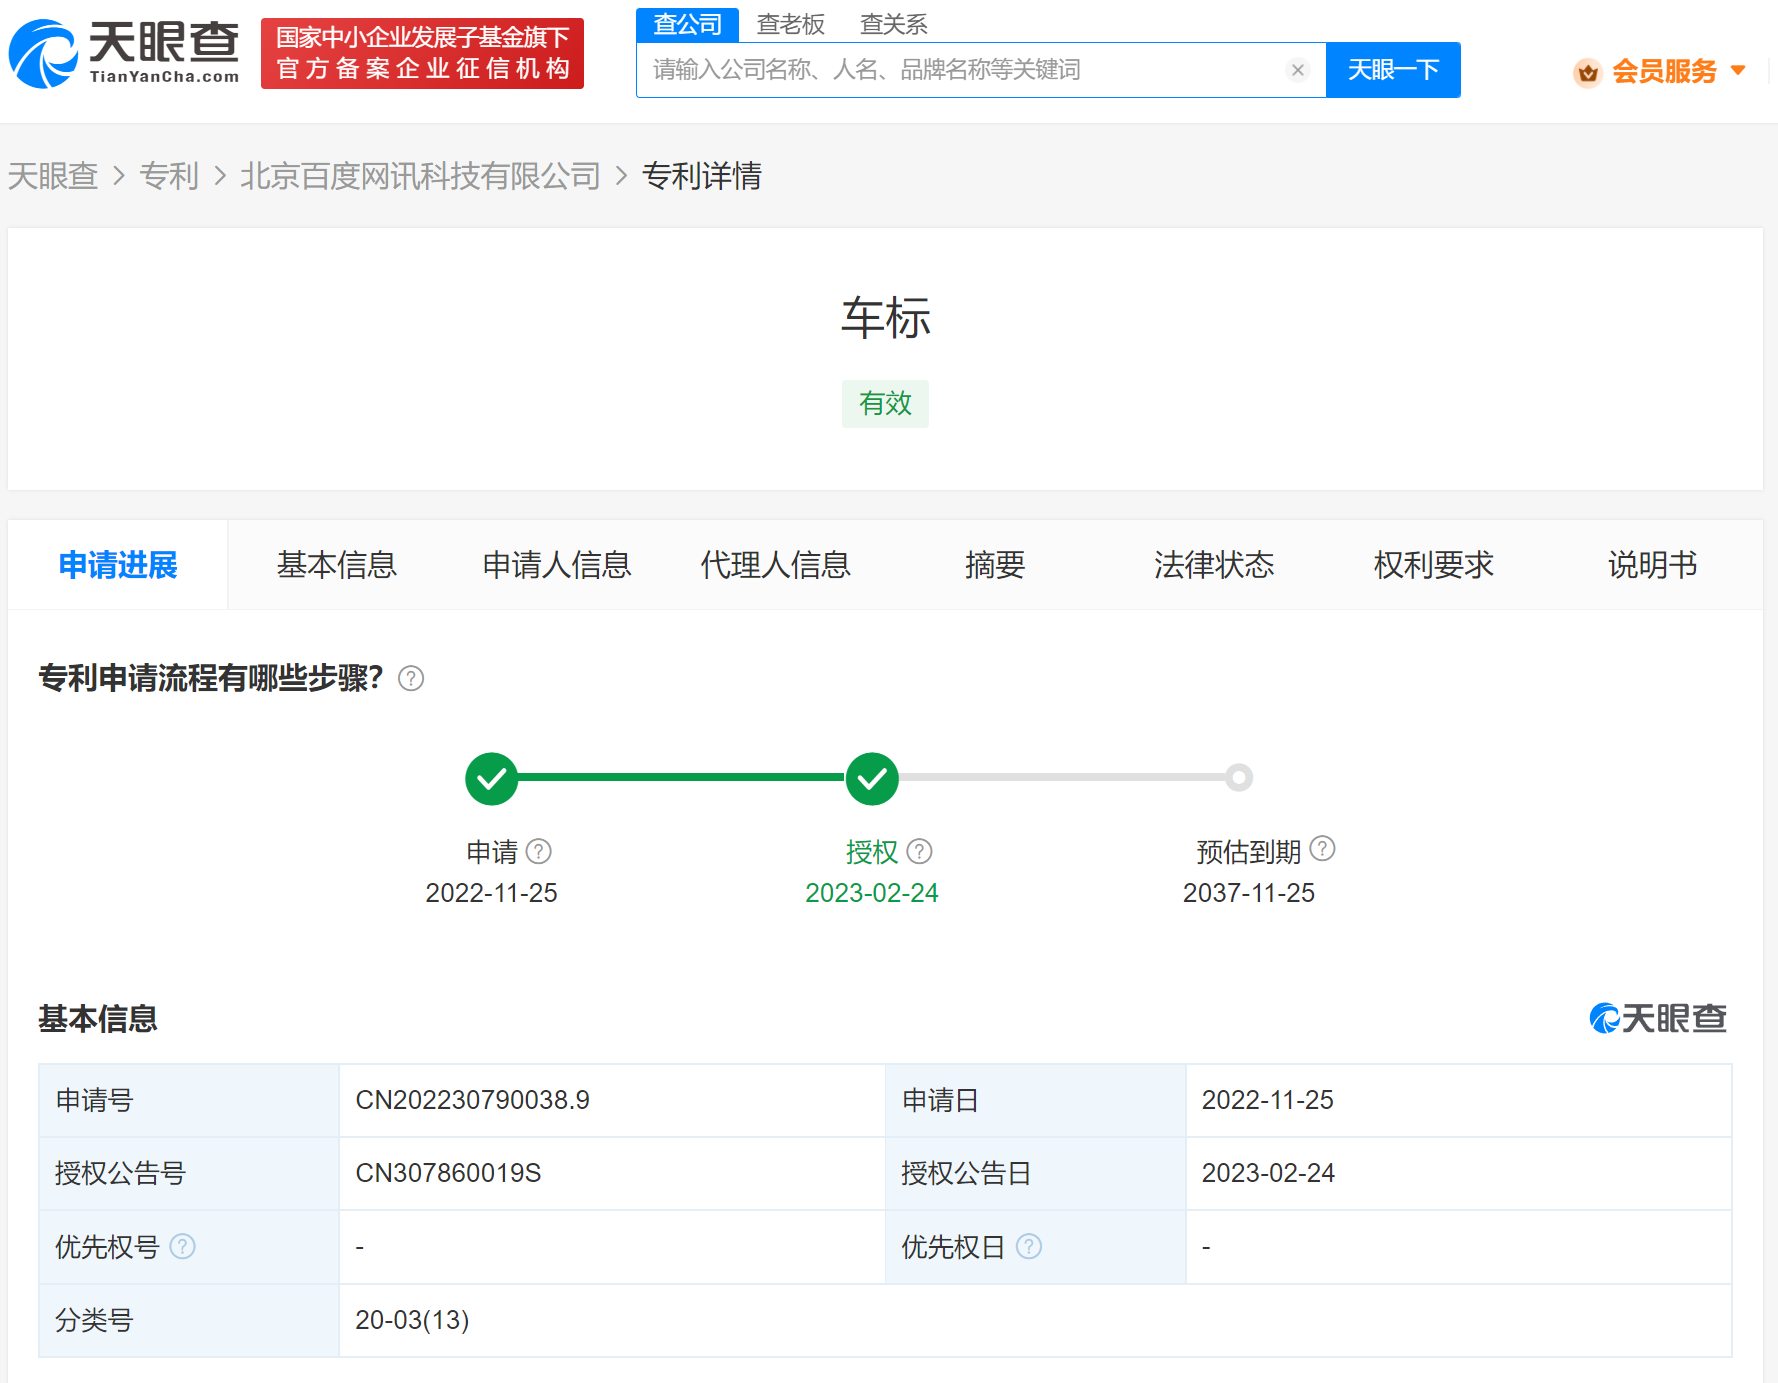The height and width of the screenshot is (1383, 1778).
Task: Open the 权利要求 tab
Action: click(1432, 564)
